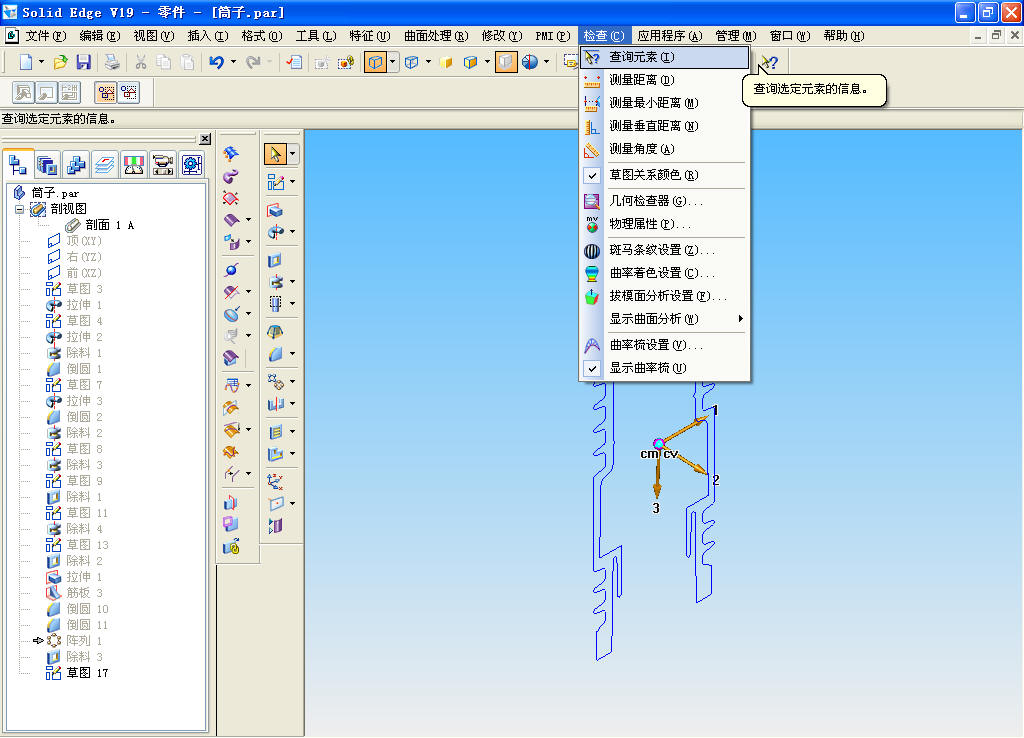Click the Mirror Copy tool icon

(276, 404)
